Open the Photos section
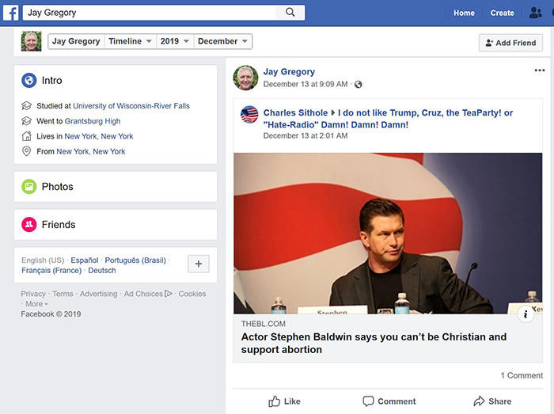Image resolution: width=554 pixels, height=414 pixels. [116, 187]
